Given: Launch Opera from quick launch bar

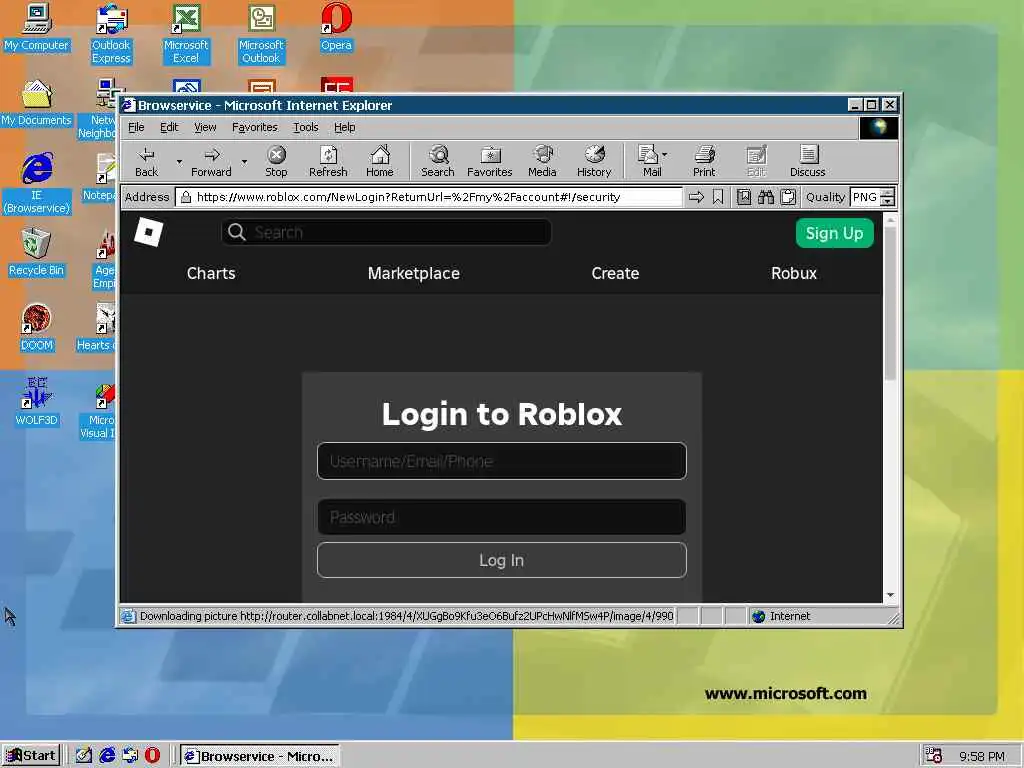Looking at the screenshot, I should (152, 756).
